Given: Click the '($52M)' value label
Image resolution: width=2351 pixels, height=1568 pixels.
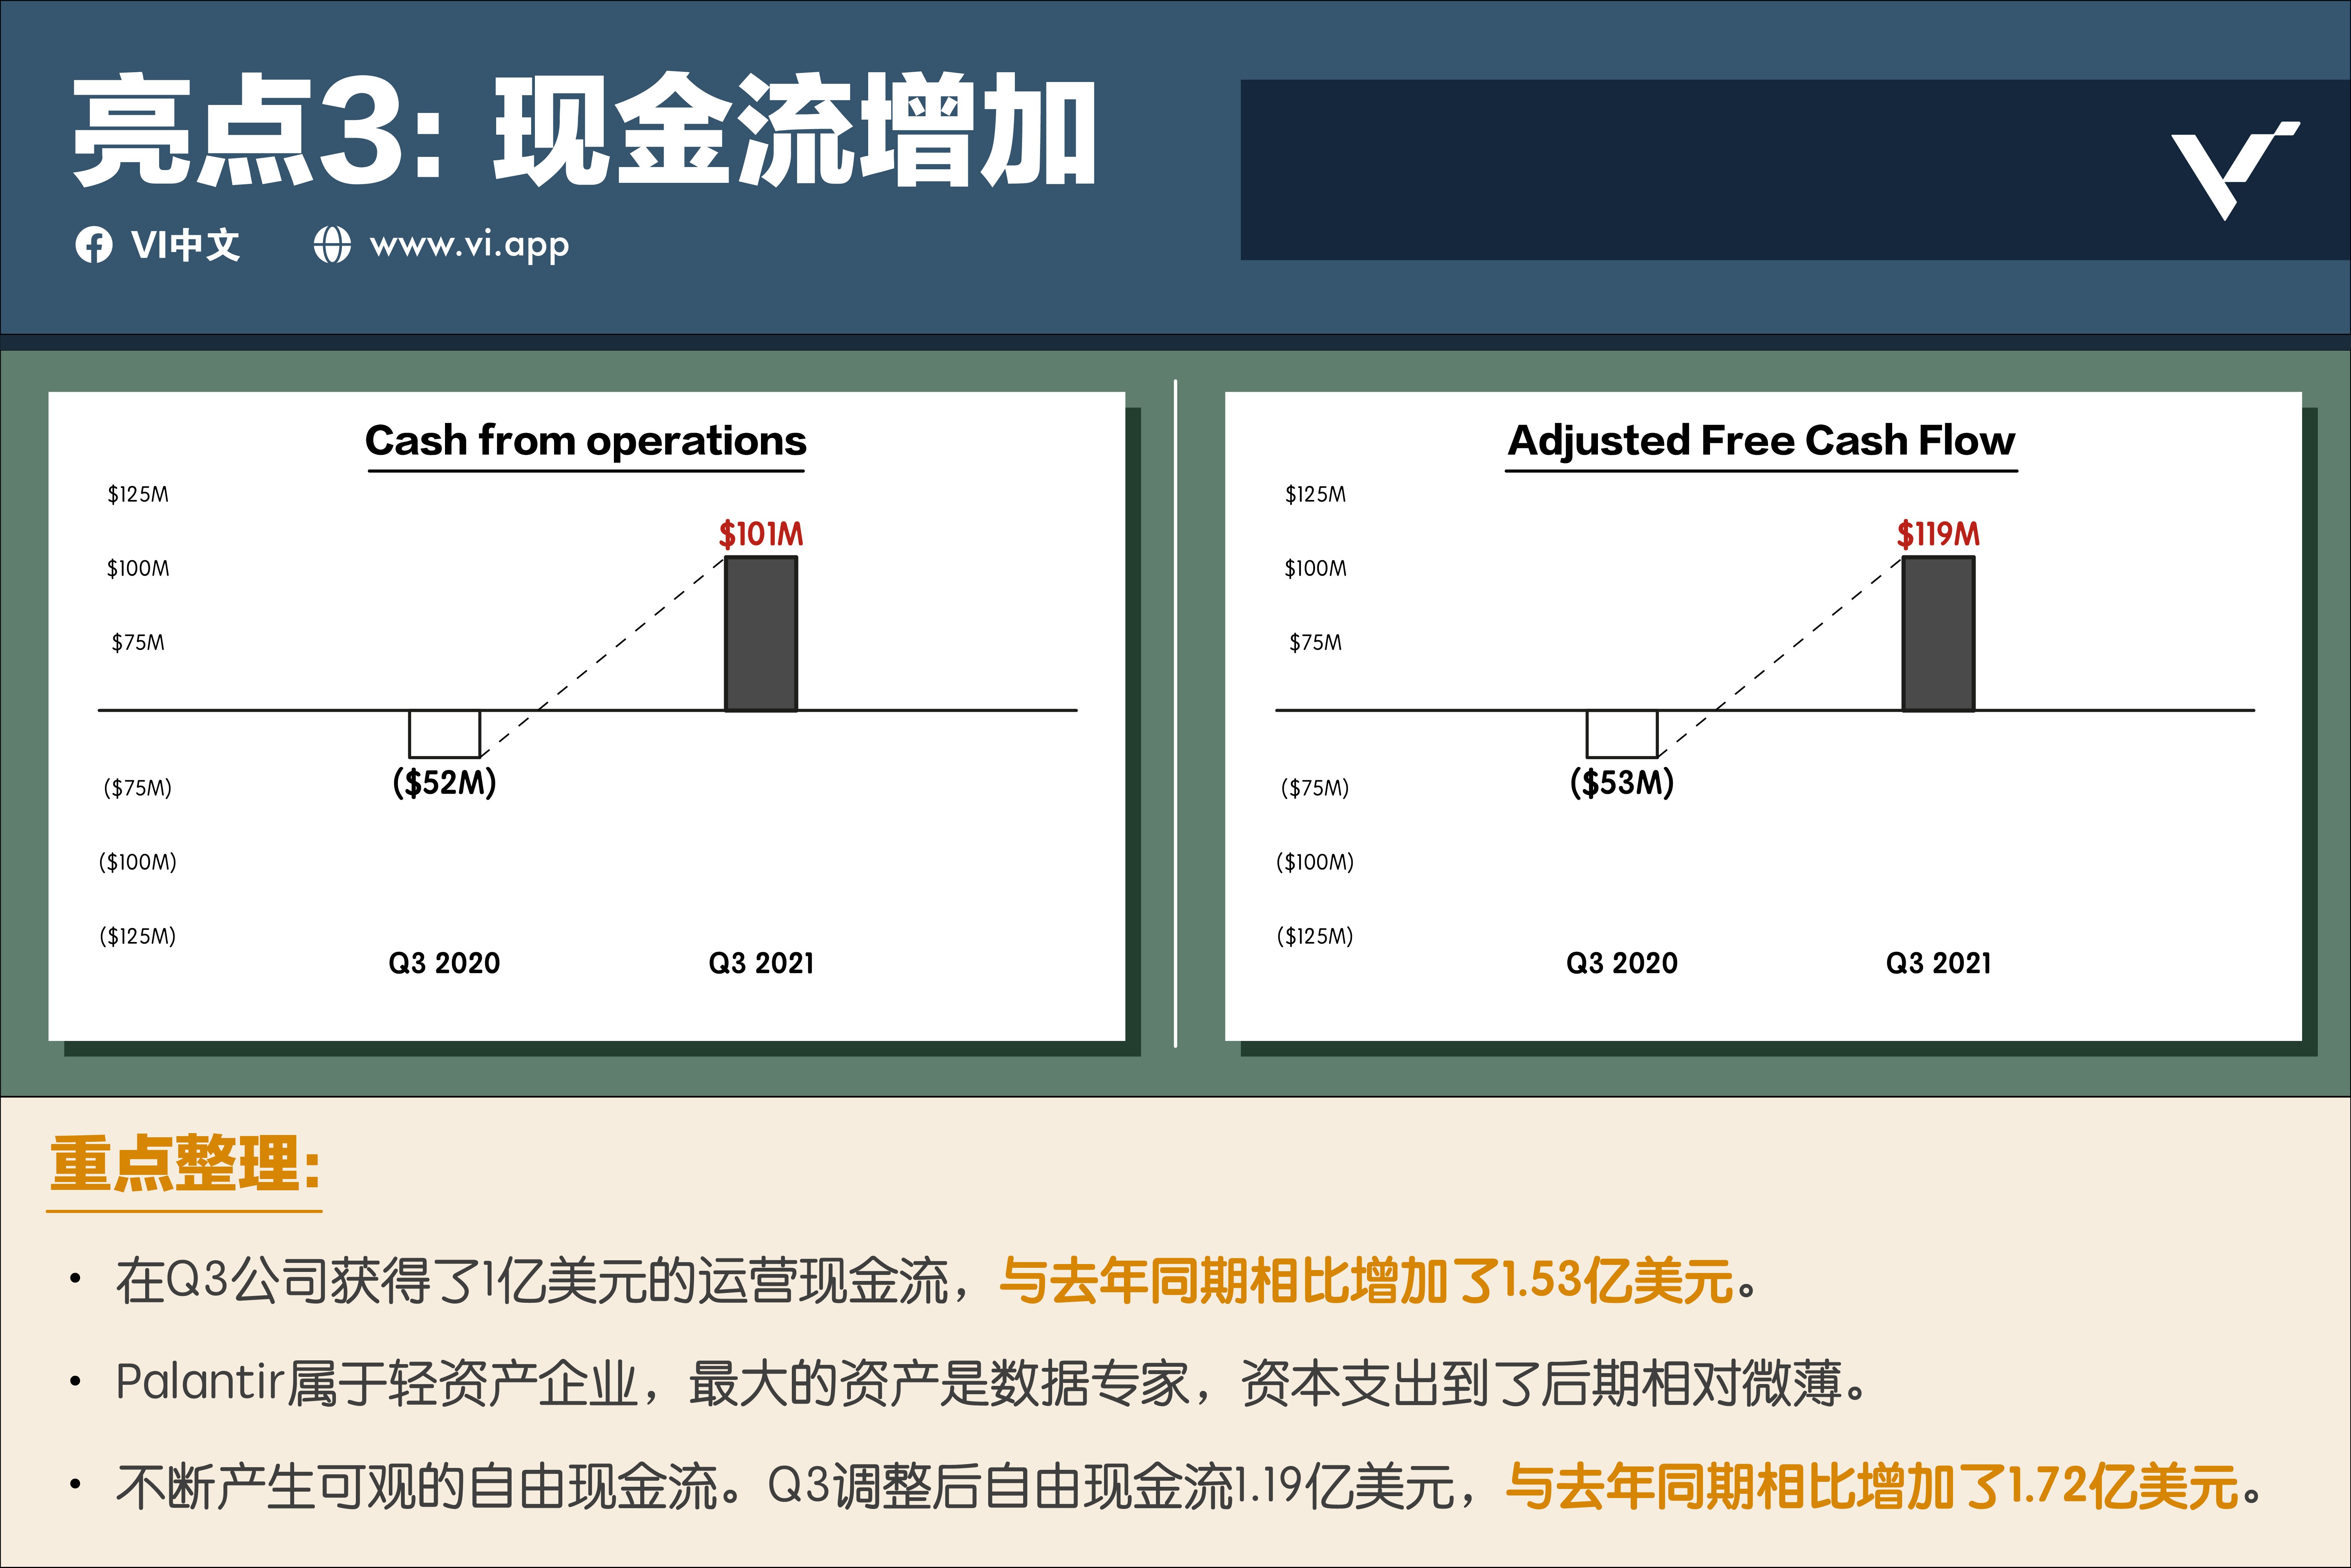Looking at the screenshot, I should [444, 782].
